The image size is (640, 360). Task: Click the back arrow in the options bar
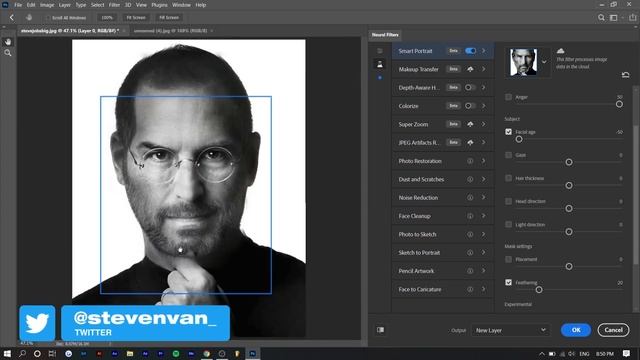click(x=11, y=18)
